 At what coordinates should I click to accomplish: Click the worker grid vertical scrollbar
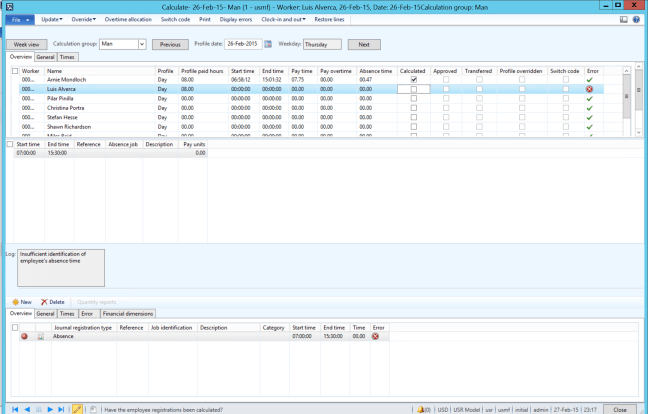(x=626, y=96)
